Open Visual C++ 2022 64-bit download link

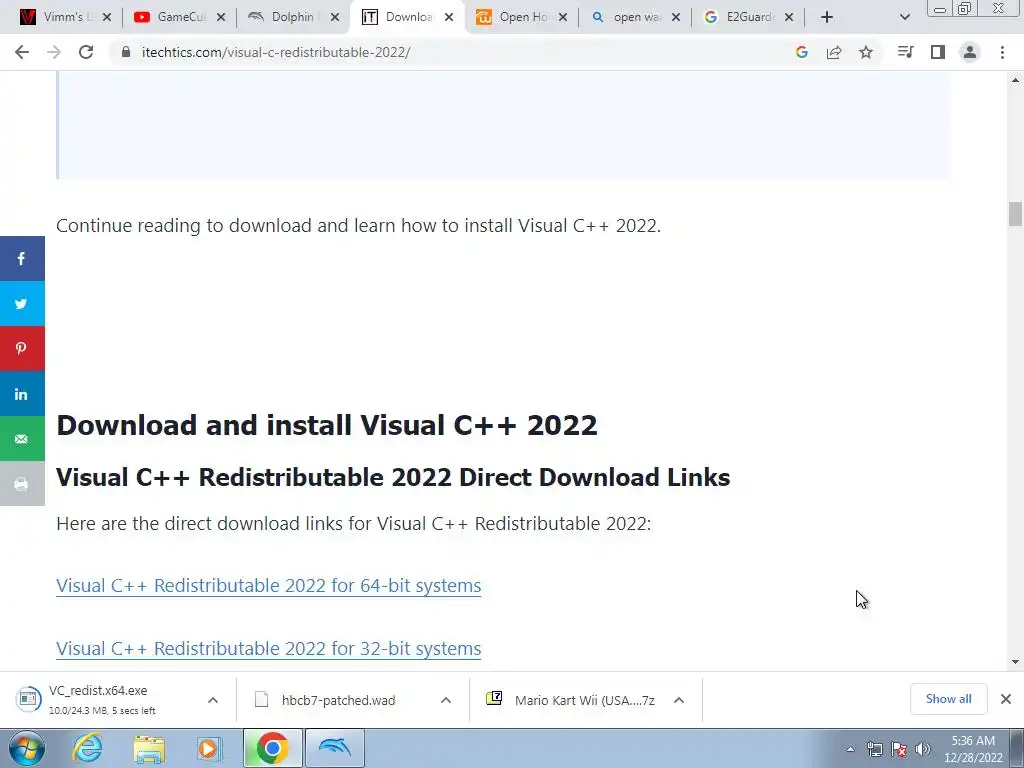(x=268, y=586)
